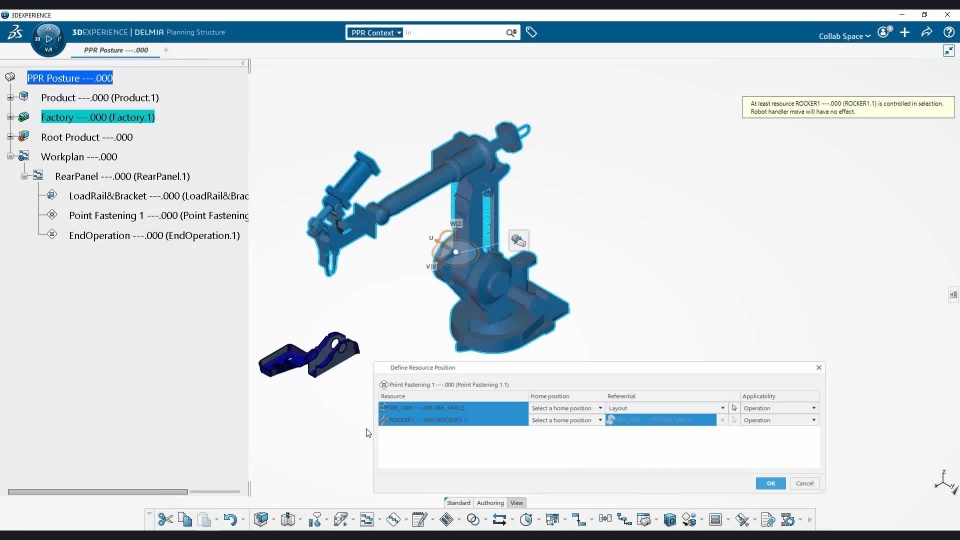Click the Share arrow icon in the top bar

pyautogui.click(x=926, y=32)
